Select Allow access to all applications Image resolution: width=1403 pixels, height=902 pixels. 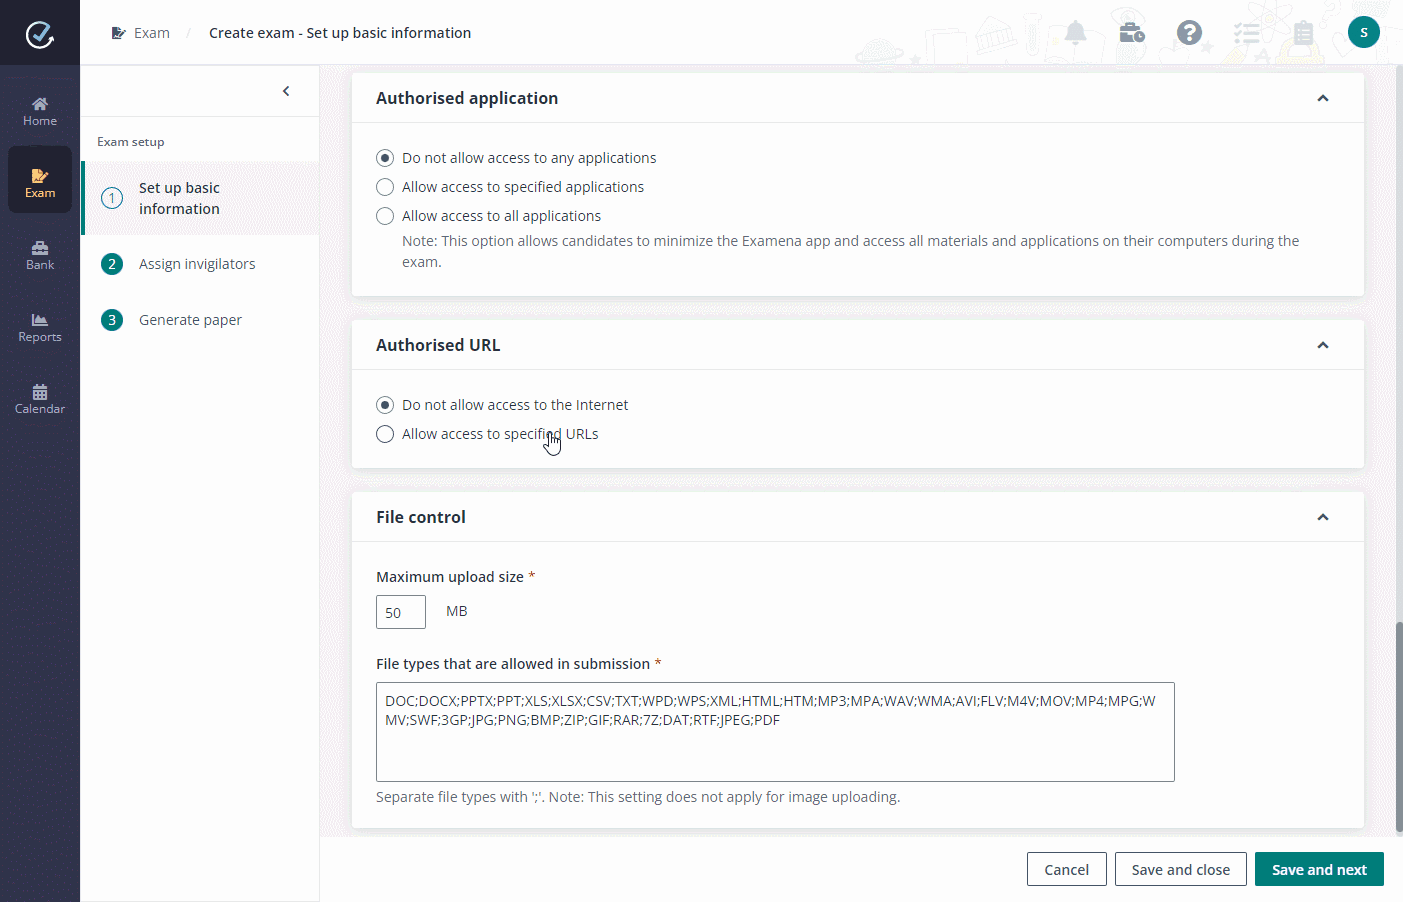pos(385,215)
